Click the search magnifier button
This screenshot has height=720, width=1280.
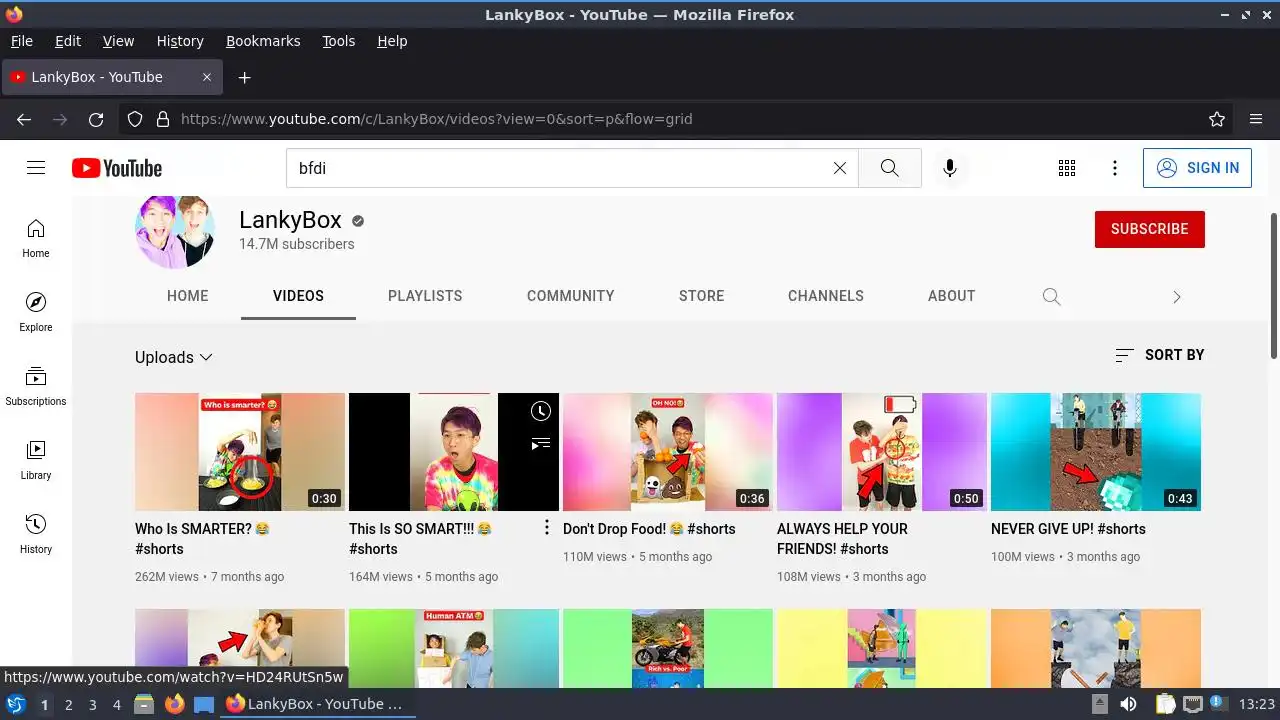pyautogui.click(x=889, y=168)
